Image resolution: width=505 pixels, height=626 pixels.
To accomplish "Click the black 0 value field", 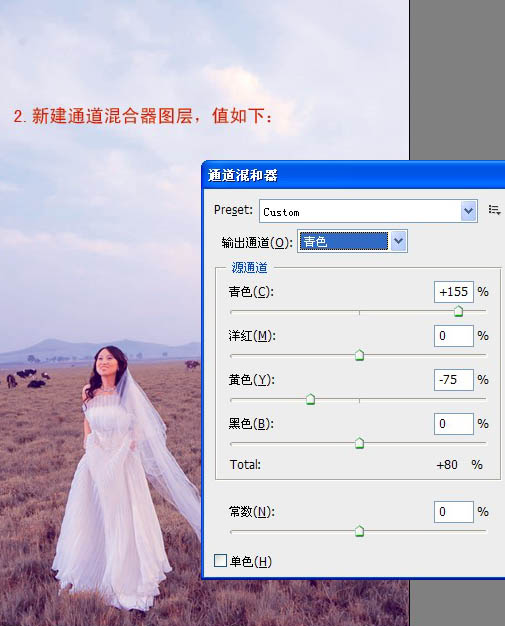I will point(454,424).
